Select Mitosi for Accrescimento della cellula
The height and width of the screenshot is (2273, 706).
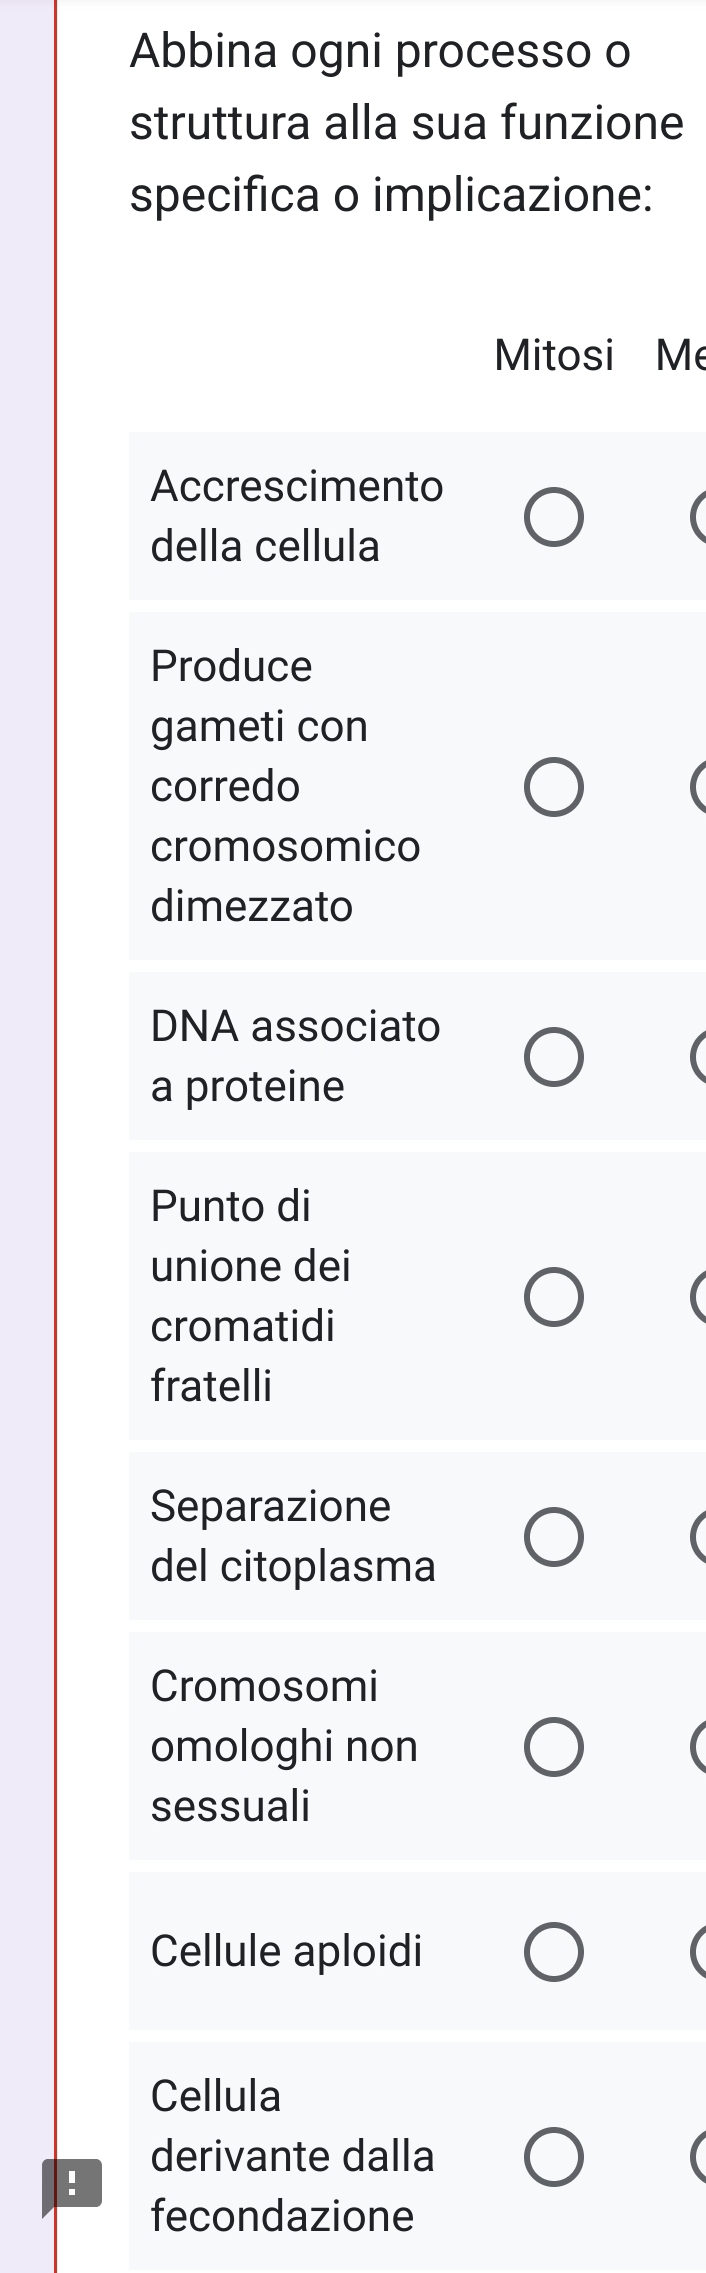point(554,518)
